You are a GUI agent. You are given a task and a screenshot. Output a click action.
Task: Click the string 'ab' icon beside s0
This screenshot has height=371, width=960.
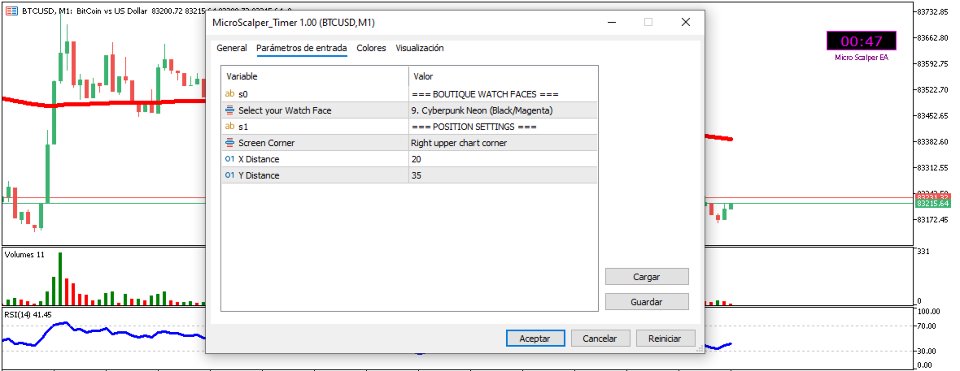[230, 94]
